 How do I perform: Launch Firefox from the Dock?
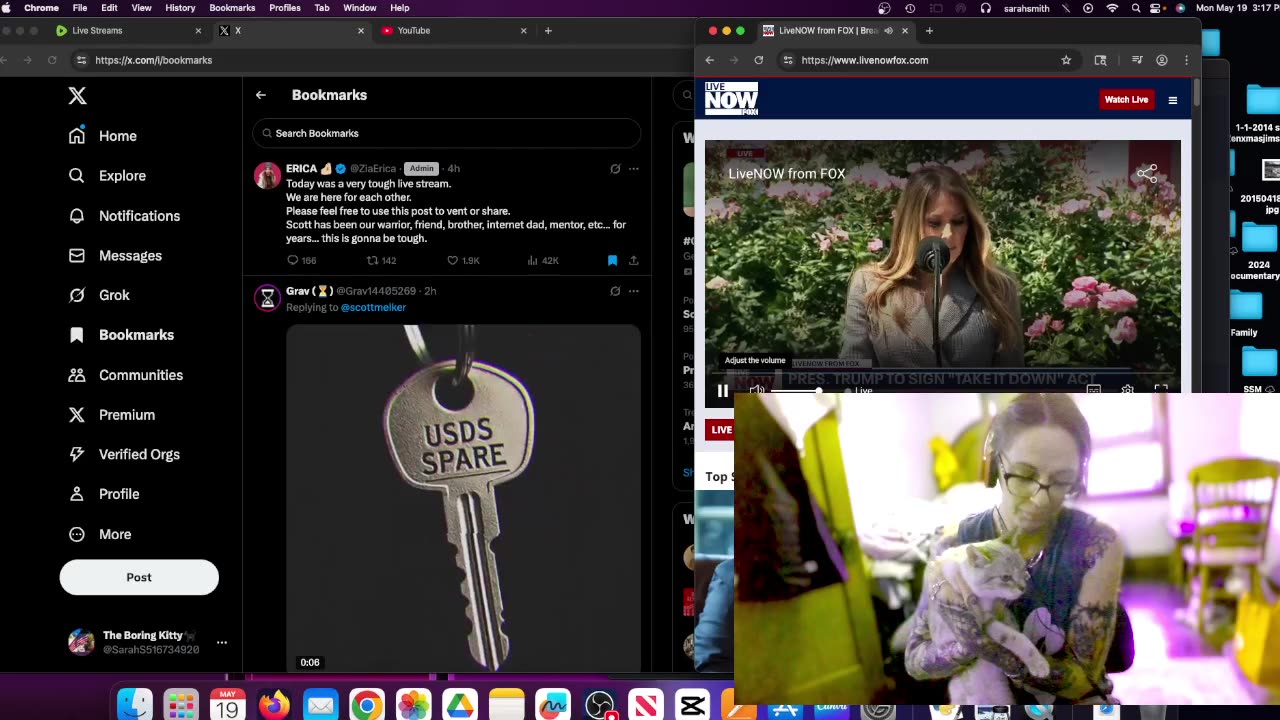click(x=274, y=705)
